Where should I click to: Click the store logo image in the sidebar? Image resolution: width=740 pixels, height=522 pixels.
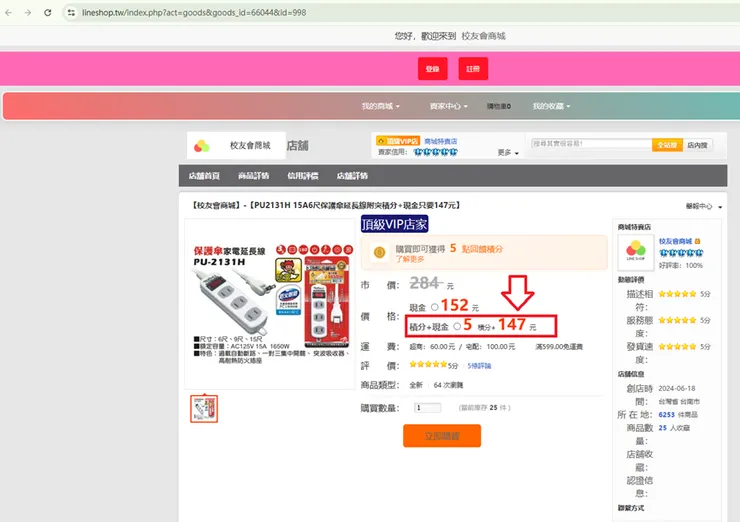pyautogui.click(x=636, y=252)
